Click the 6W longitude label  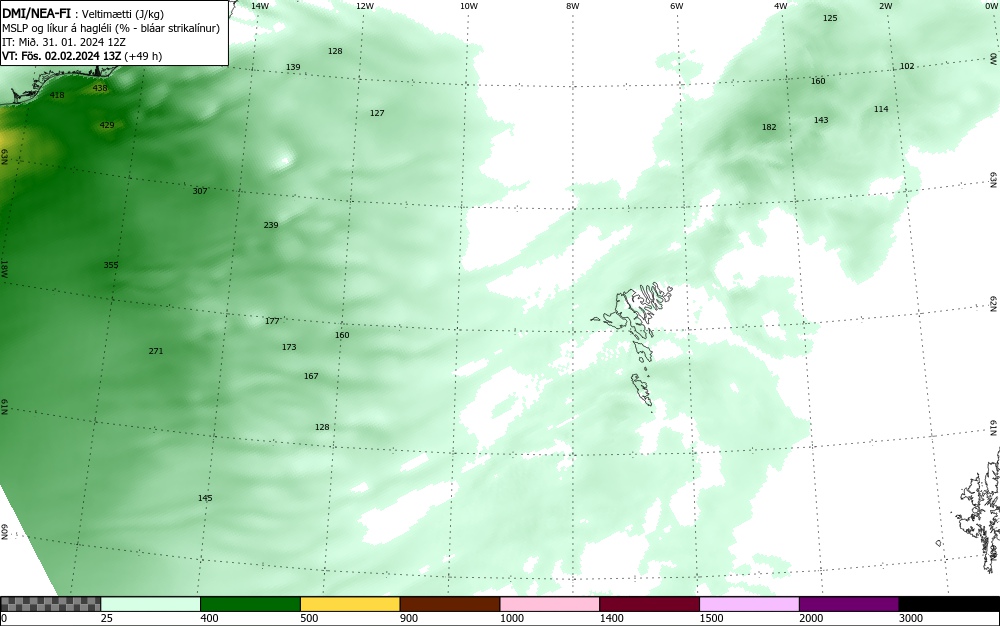pyautogui.click(x=677, y=6)
